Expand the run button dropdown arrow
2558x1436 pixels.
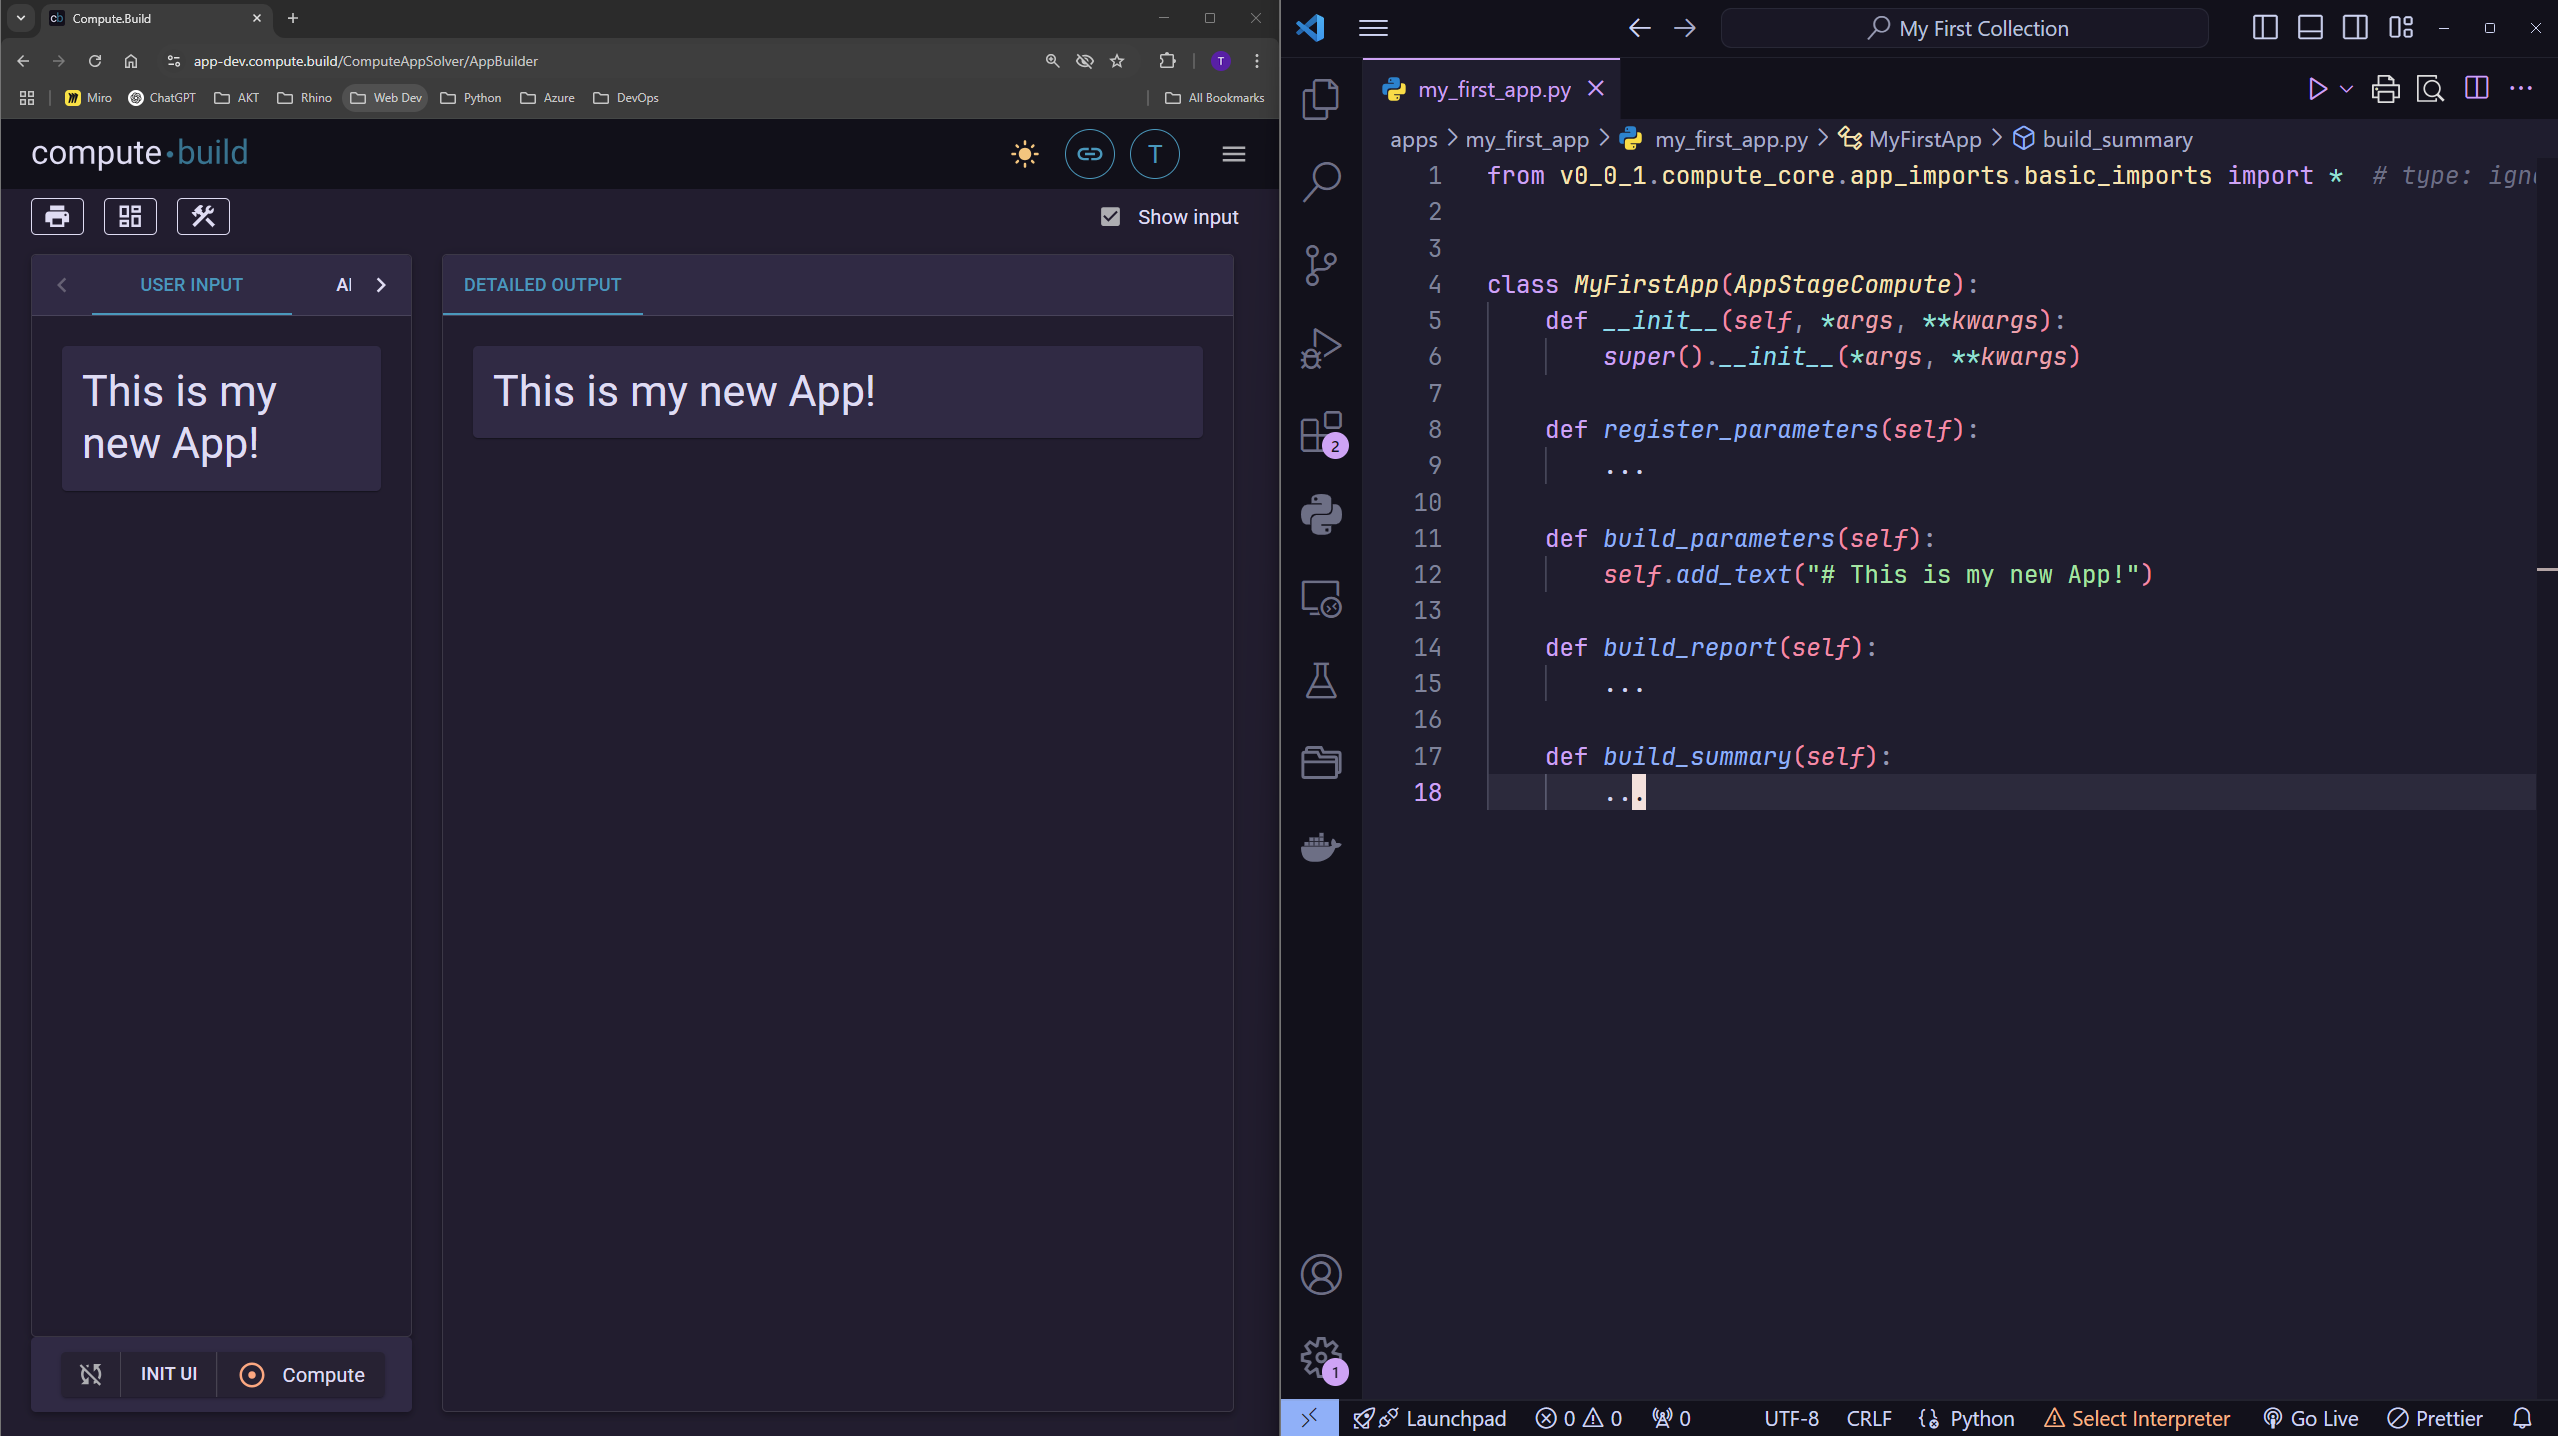coord(2345,89)
